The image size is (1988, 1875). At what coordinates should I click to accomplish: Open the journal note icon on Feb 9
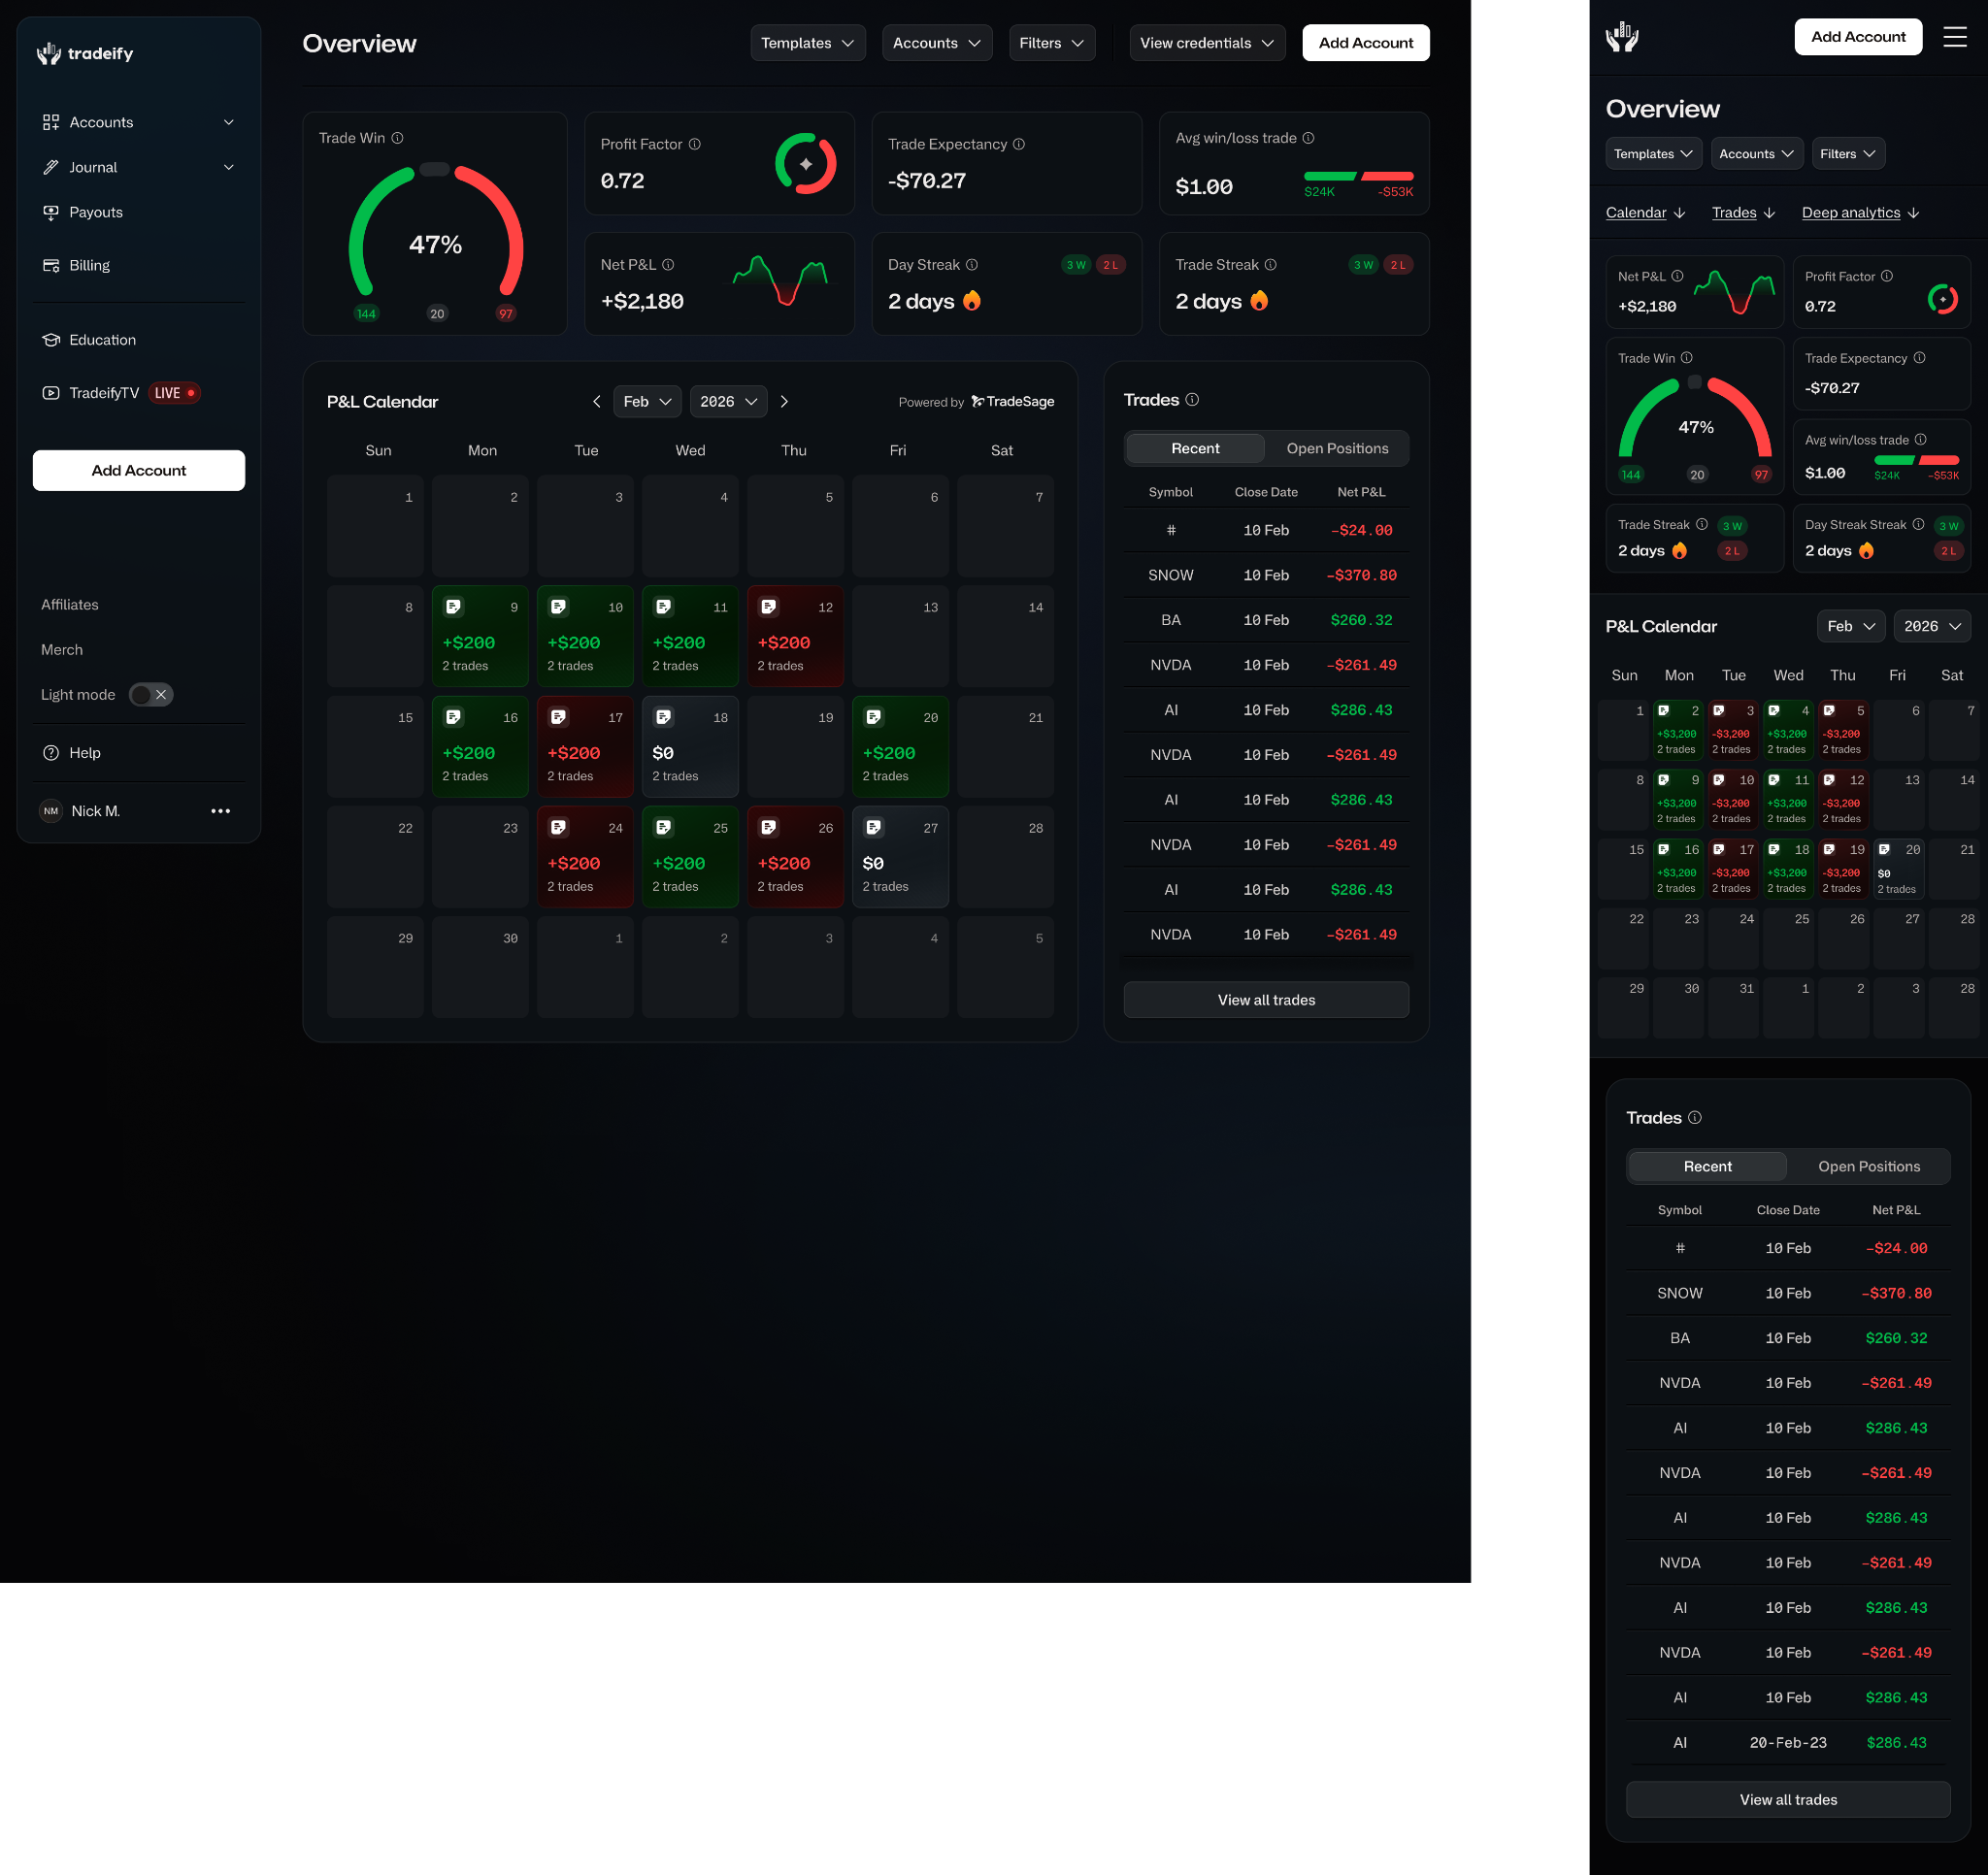pos(454,607)
